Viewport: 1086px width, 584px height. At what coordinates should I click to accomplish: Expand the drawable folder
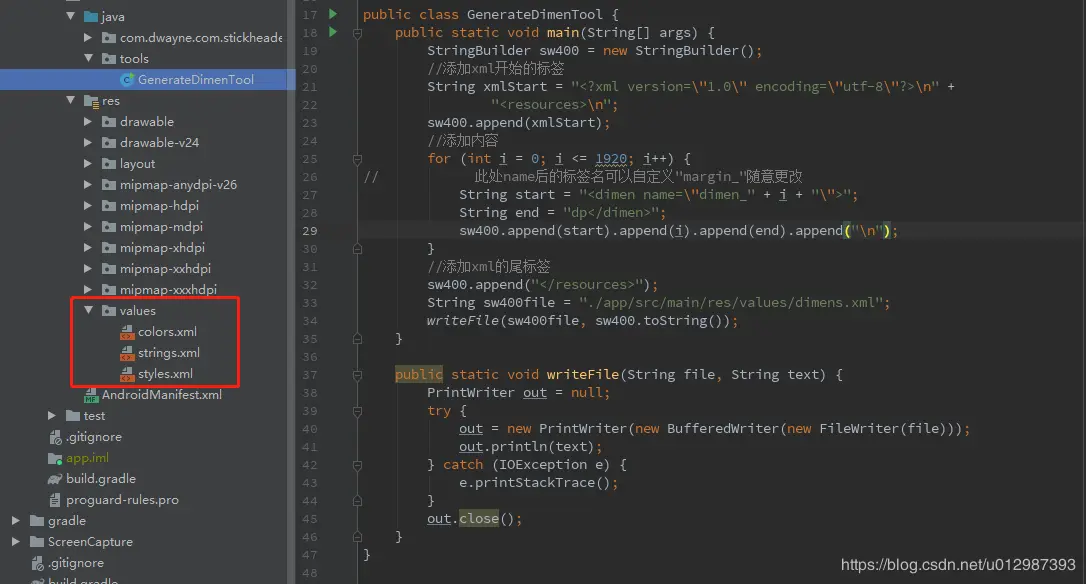pos(88,121)
